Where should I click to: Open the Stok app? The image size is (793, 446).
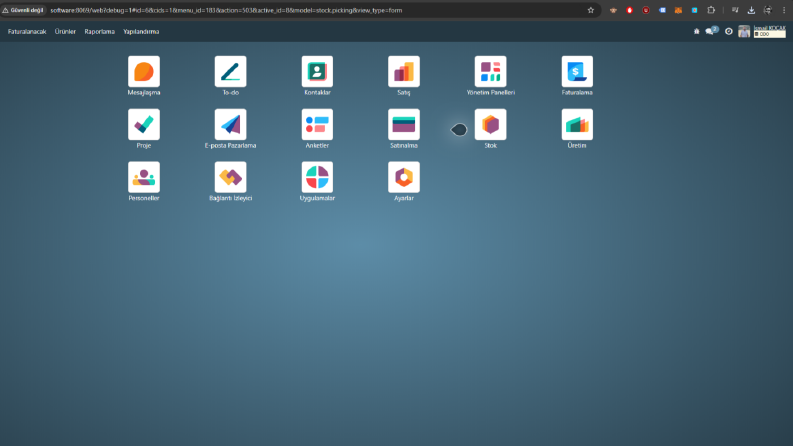(x=491, y=124)
